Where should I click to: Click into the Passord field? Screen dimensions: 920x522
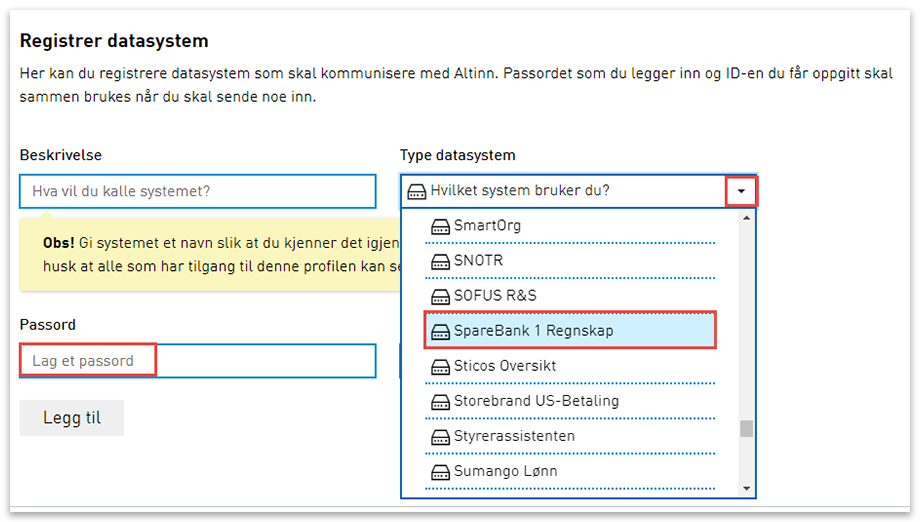point(198,361)
